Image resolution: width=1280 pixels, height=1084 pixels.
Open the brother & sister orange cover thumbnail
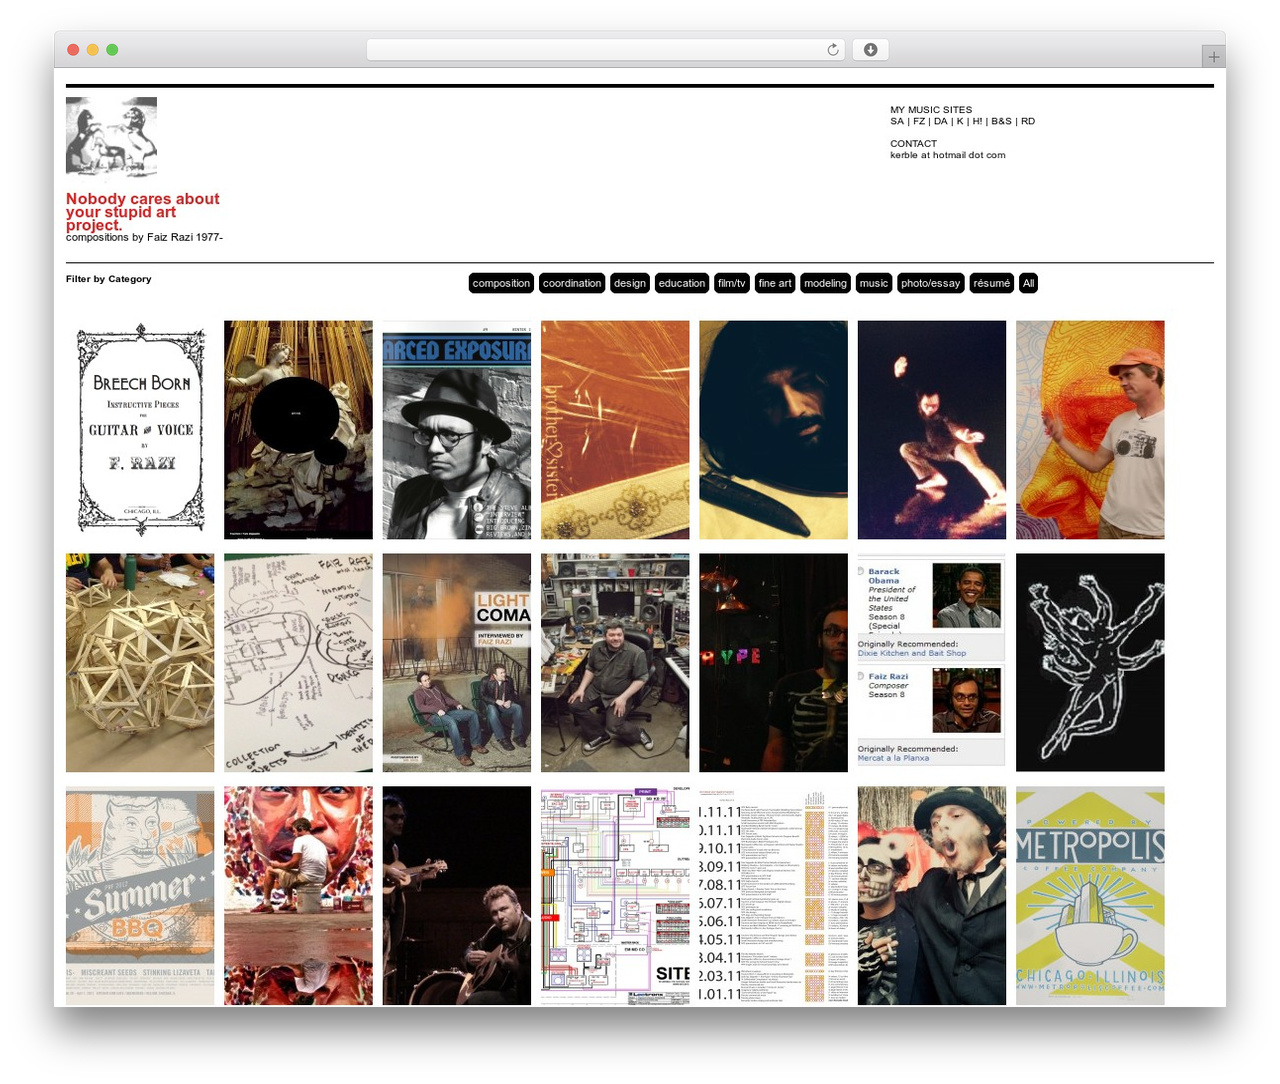615,430
